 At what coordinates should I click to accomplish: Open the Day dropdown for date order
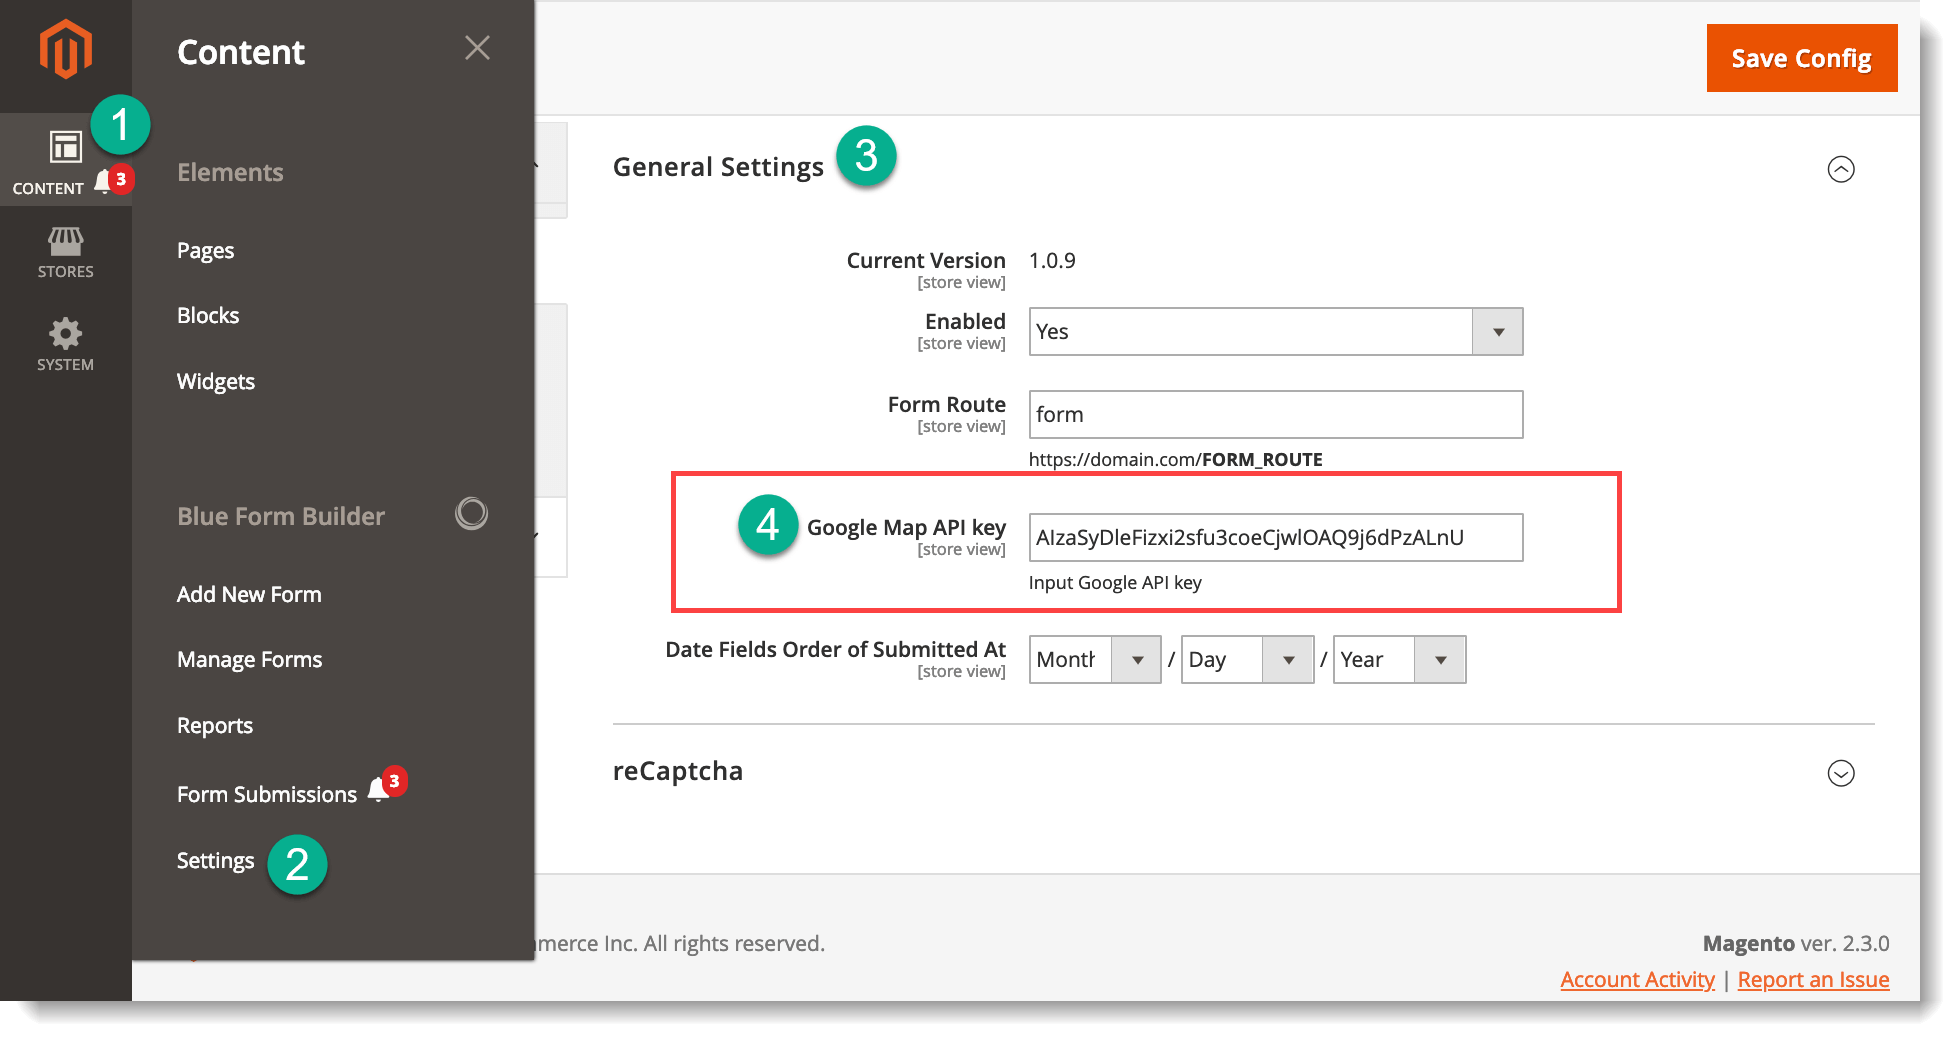tap(1246, 660)
